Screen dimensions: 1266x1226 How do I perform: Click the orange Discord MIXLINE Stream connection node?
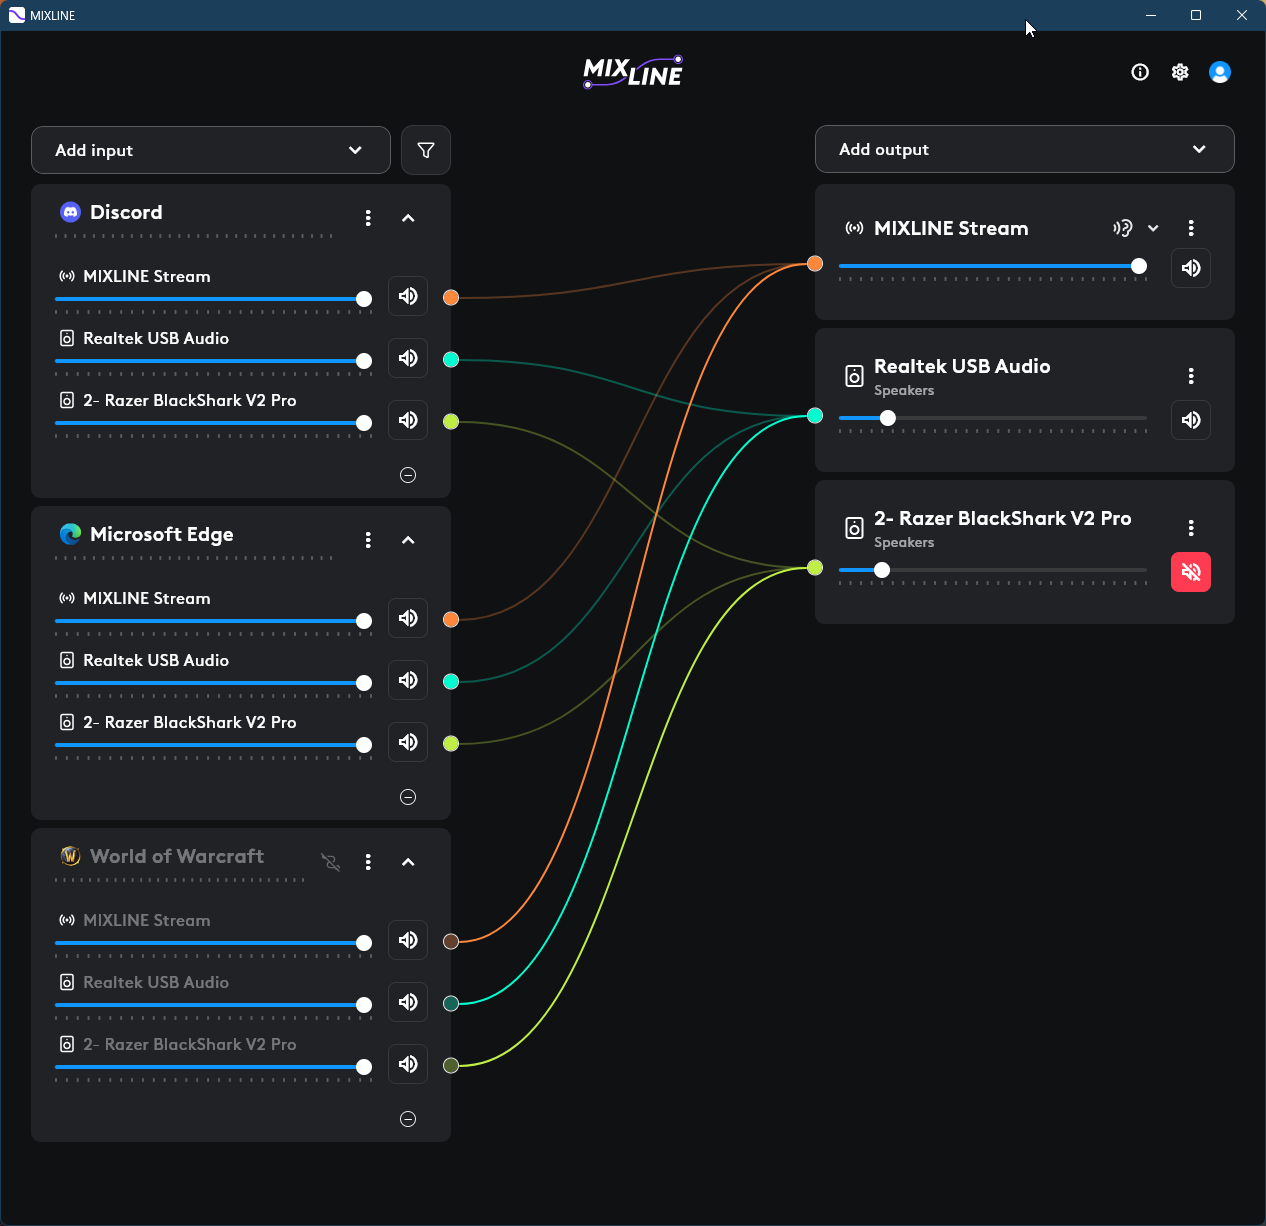click(451, 298)
